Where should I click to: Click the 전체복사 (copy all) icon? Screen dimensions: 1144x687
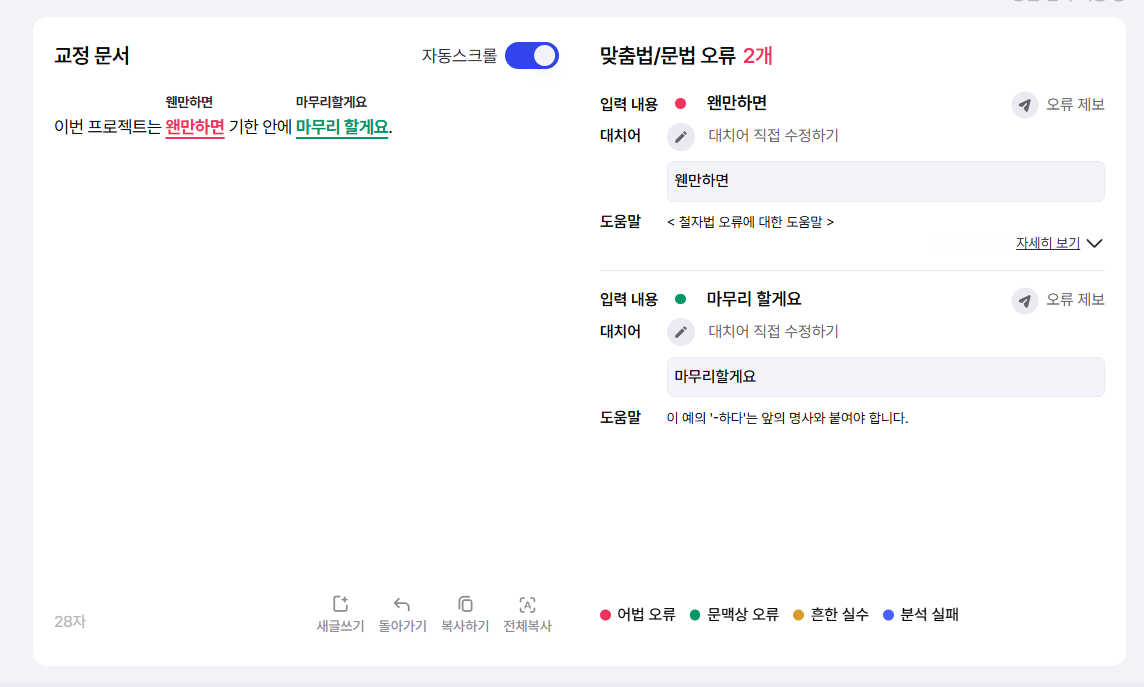[x=528, y=603]
